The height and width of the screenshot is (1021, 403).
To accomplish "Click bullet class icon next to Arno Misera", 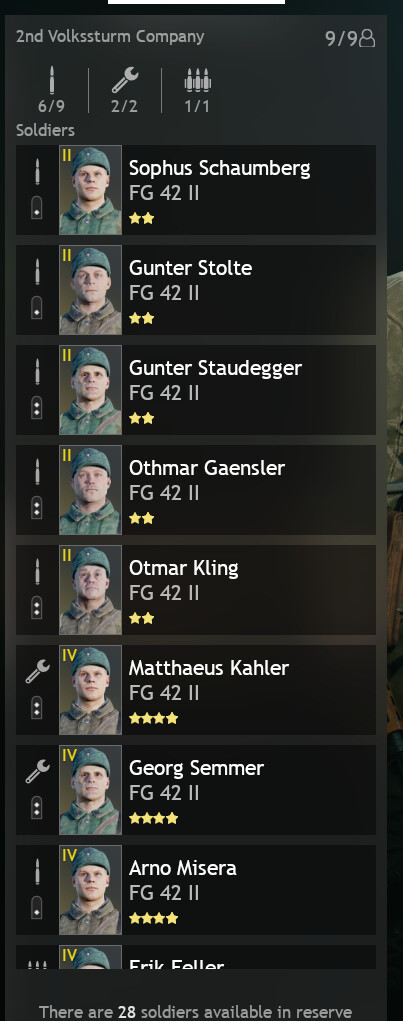I will 37,871.
